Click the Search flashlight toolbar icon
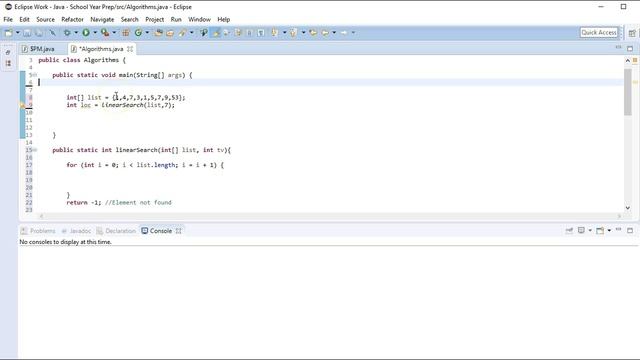640x360 pixels. click(182, 33)
